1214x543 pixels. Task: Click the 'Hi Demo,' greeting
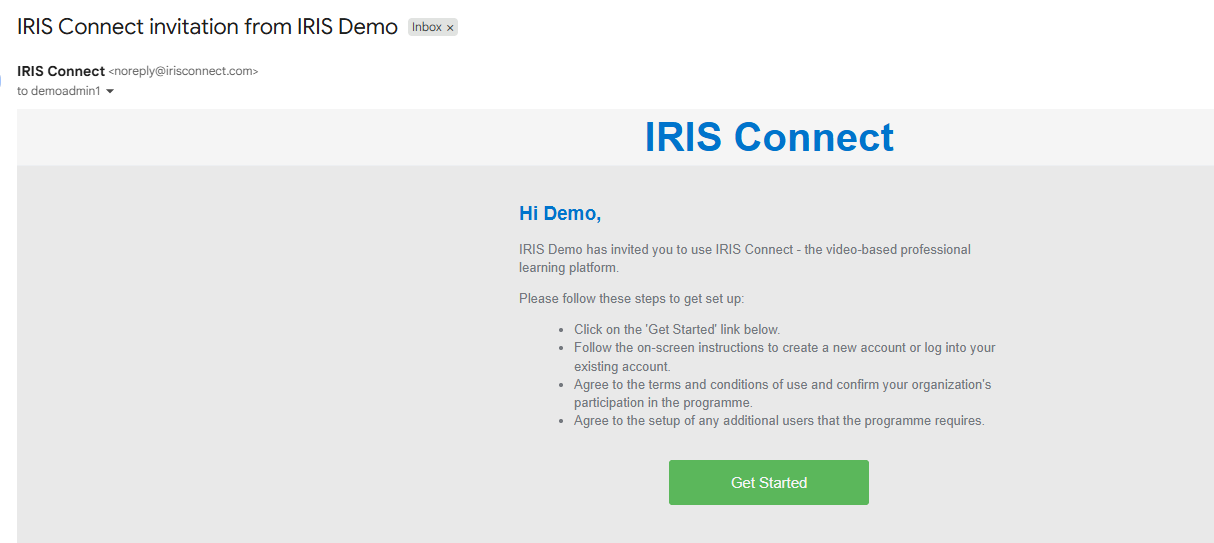[x=560, y=213]
